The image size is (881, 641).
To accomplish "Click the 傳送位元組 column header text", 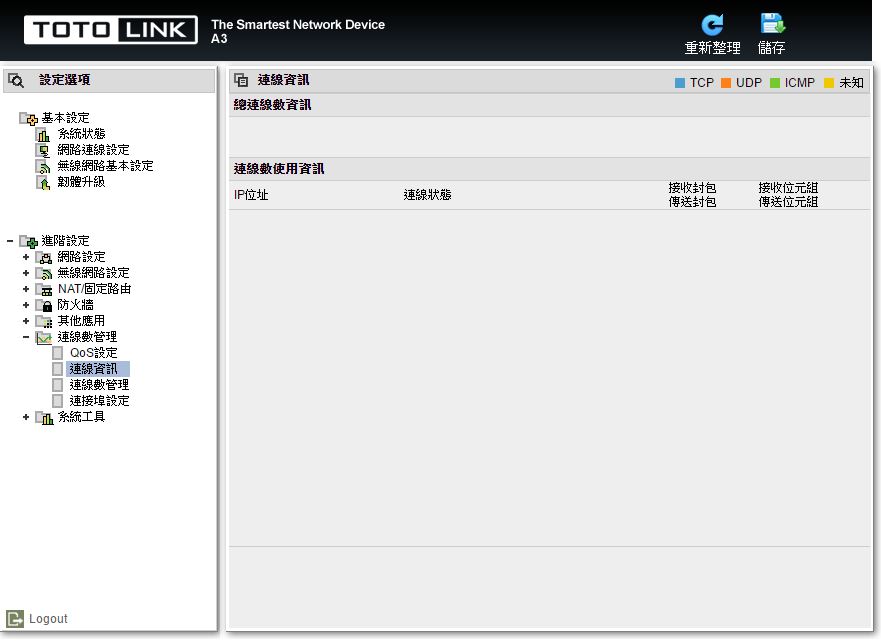I will pos(788,202).
